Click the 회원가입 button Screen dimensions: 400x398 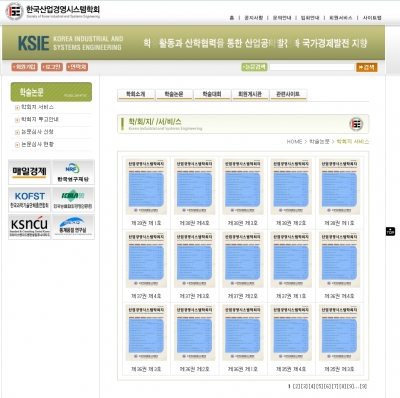pos(24,67)
